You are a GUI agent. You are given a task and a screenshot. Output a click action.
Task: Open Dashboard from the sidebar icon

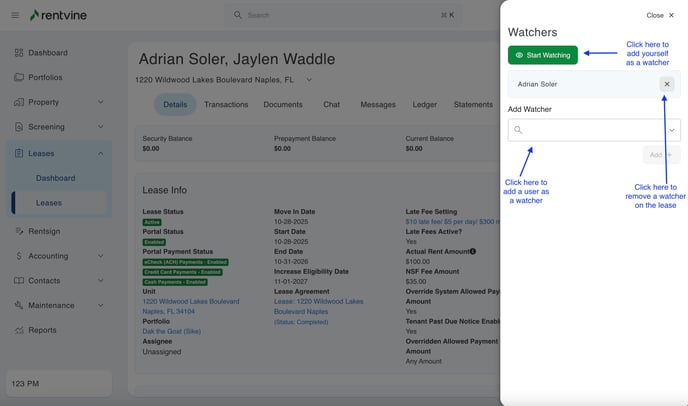[x=19, y=52]
